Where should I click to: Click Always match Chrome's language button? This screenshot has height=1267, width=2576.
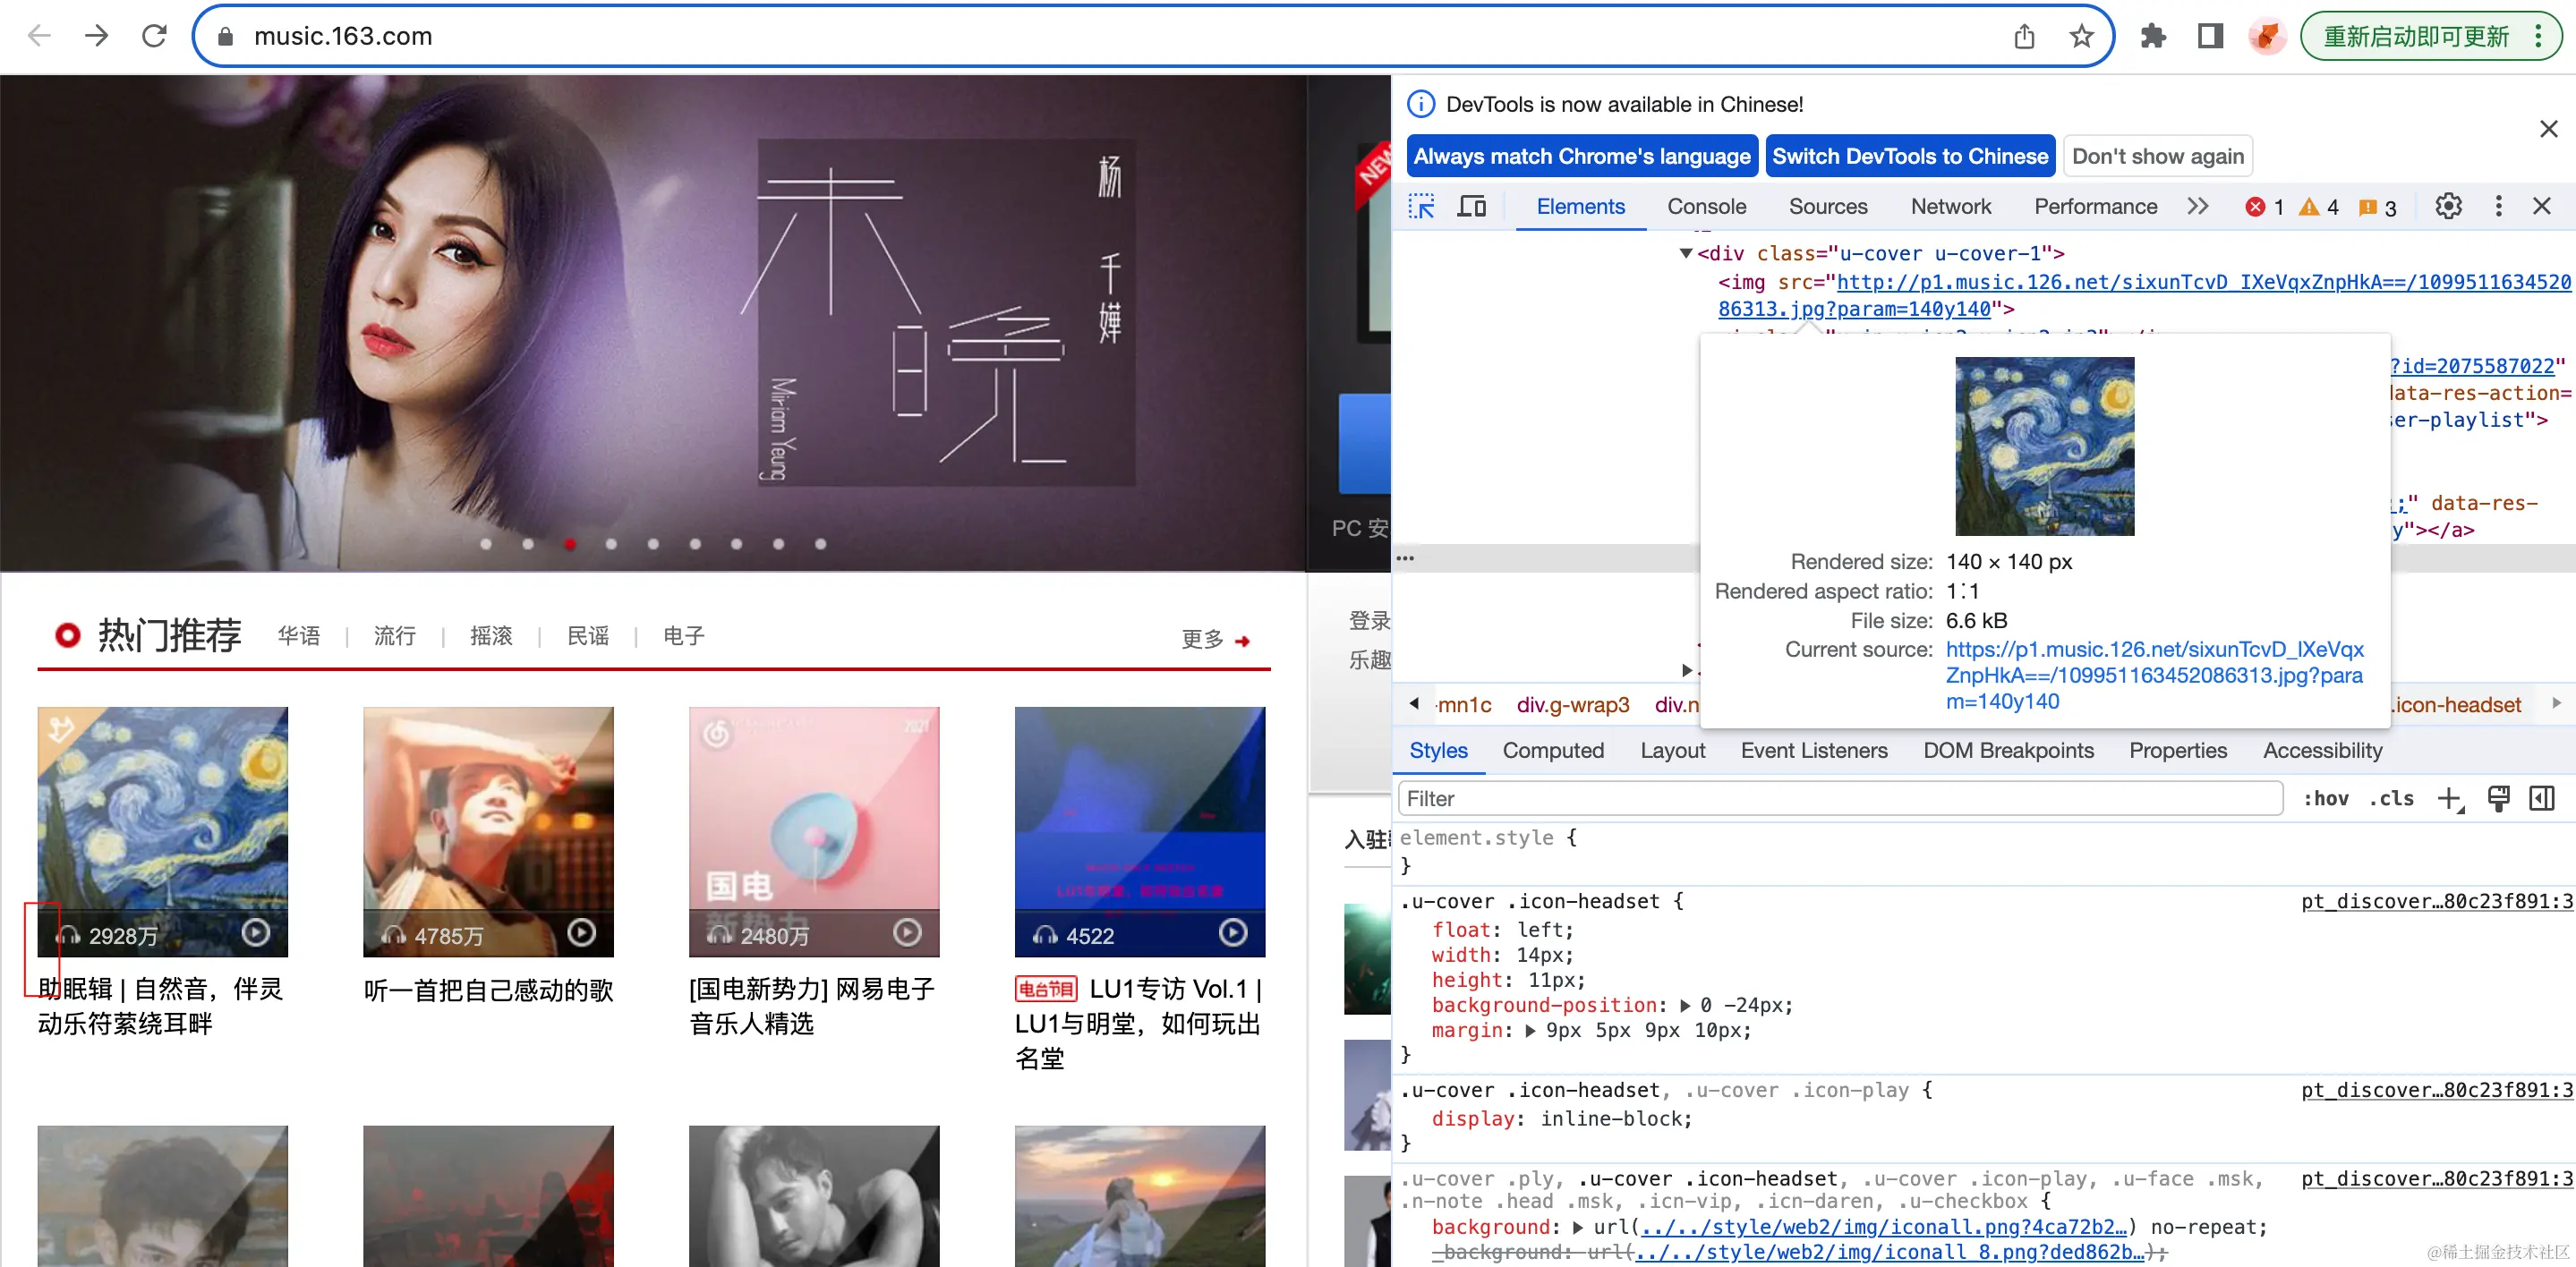click(1581, 156)
